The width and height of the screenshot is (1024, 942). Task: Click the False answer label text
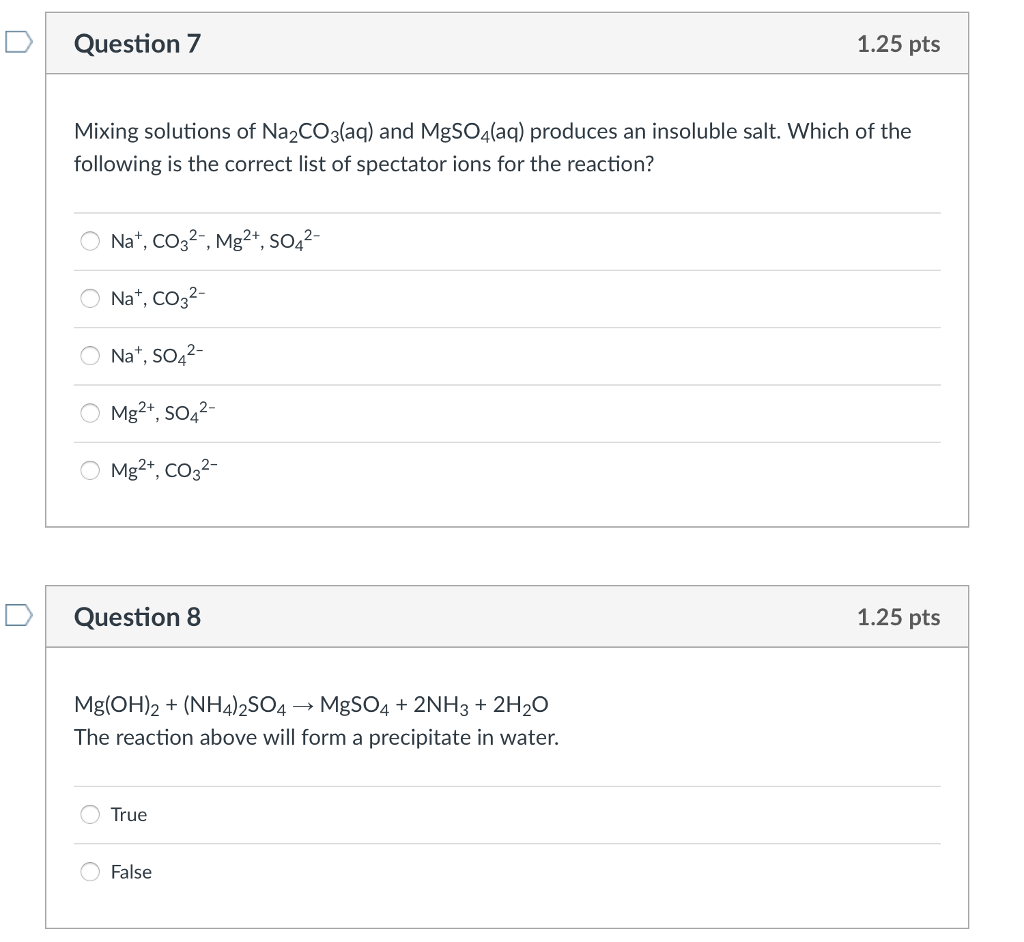point(131,872)
